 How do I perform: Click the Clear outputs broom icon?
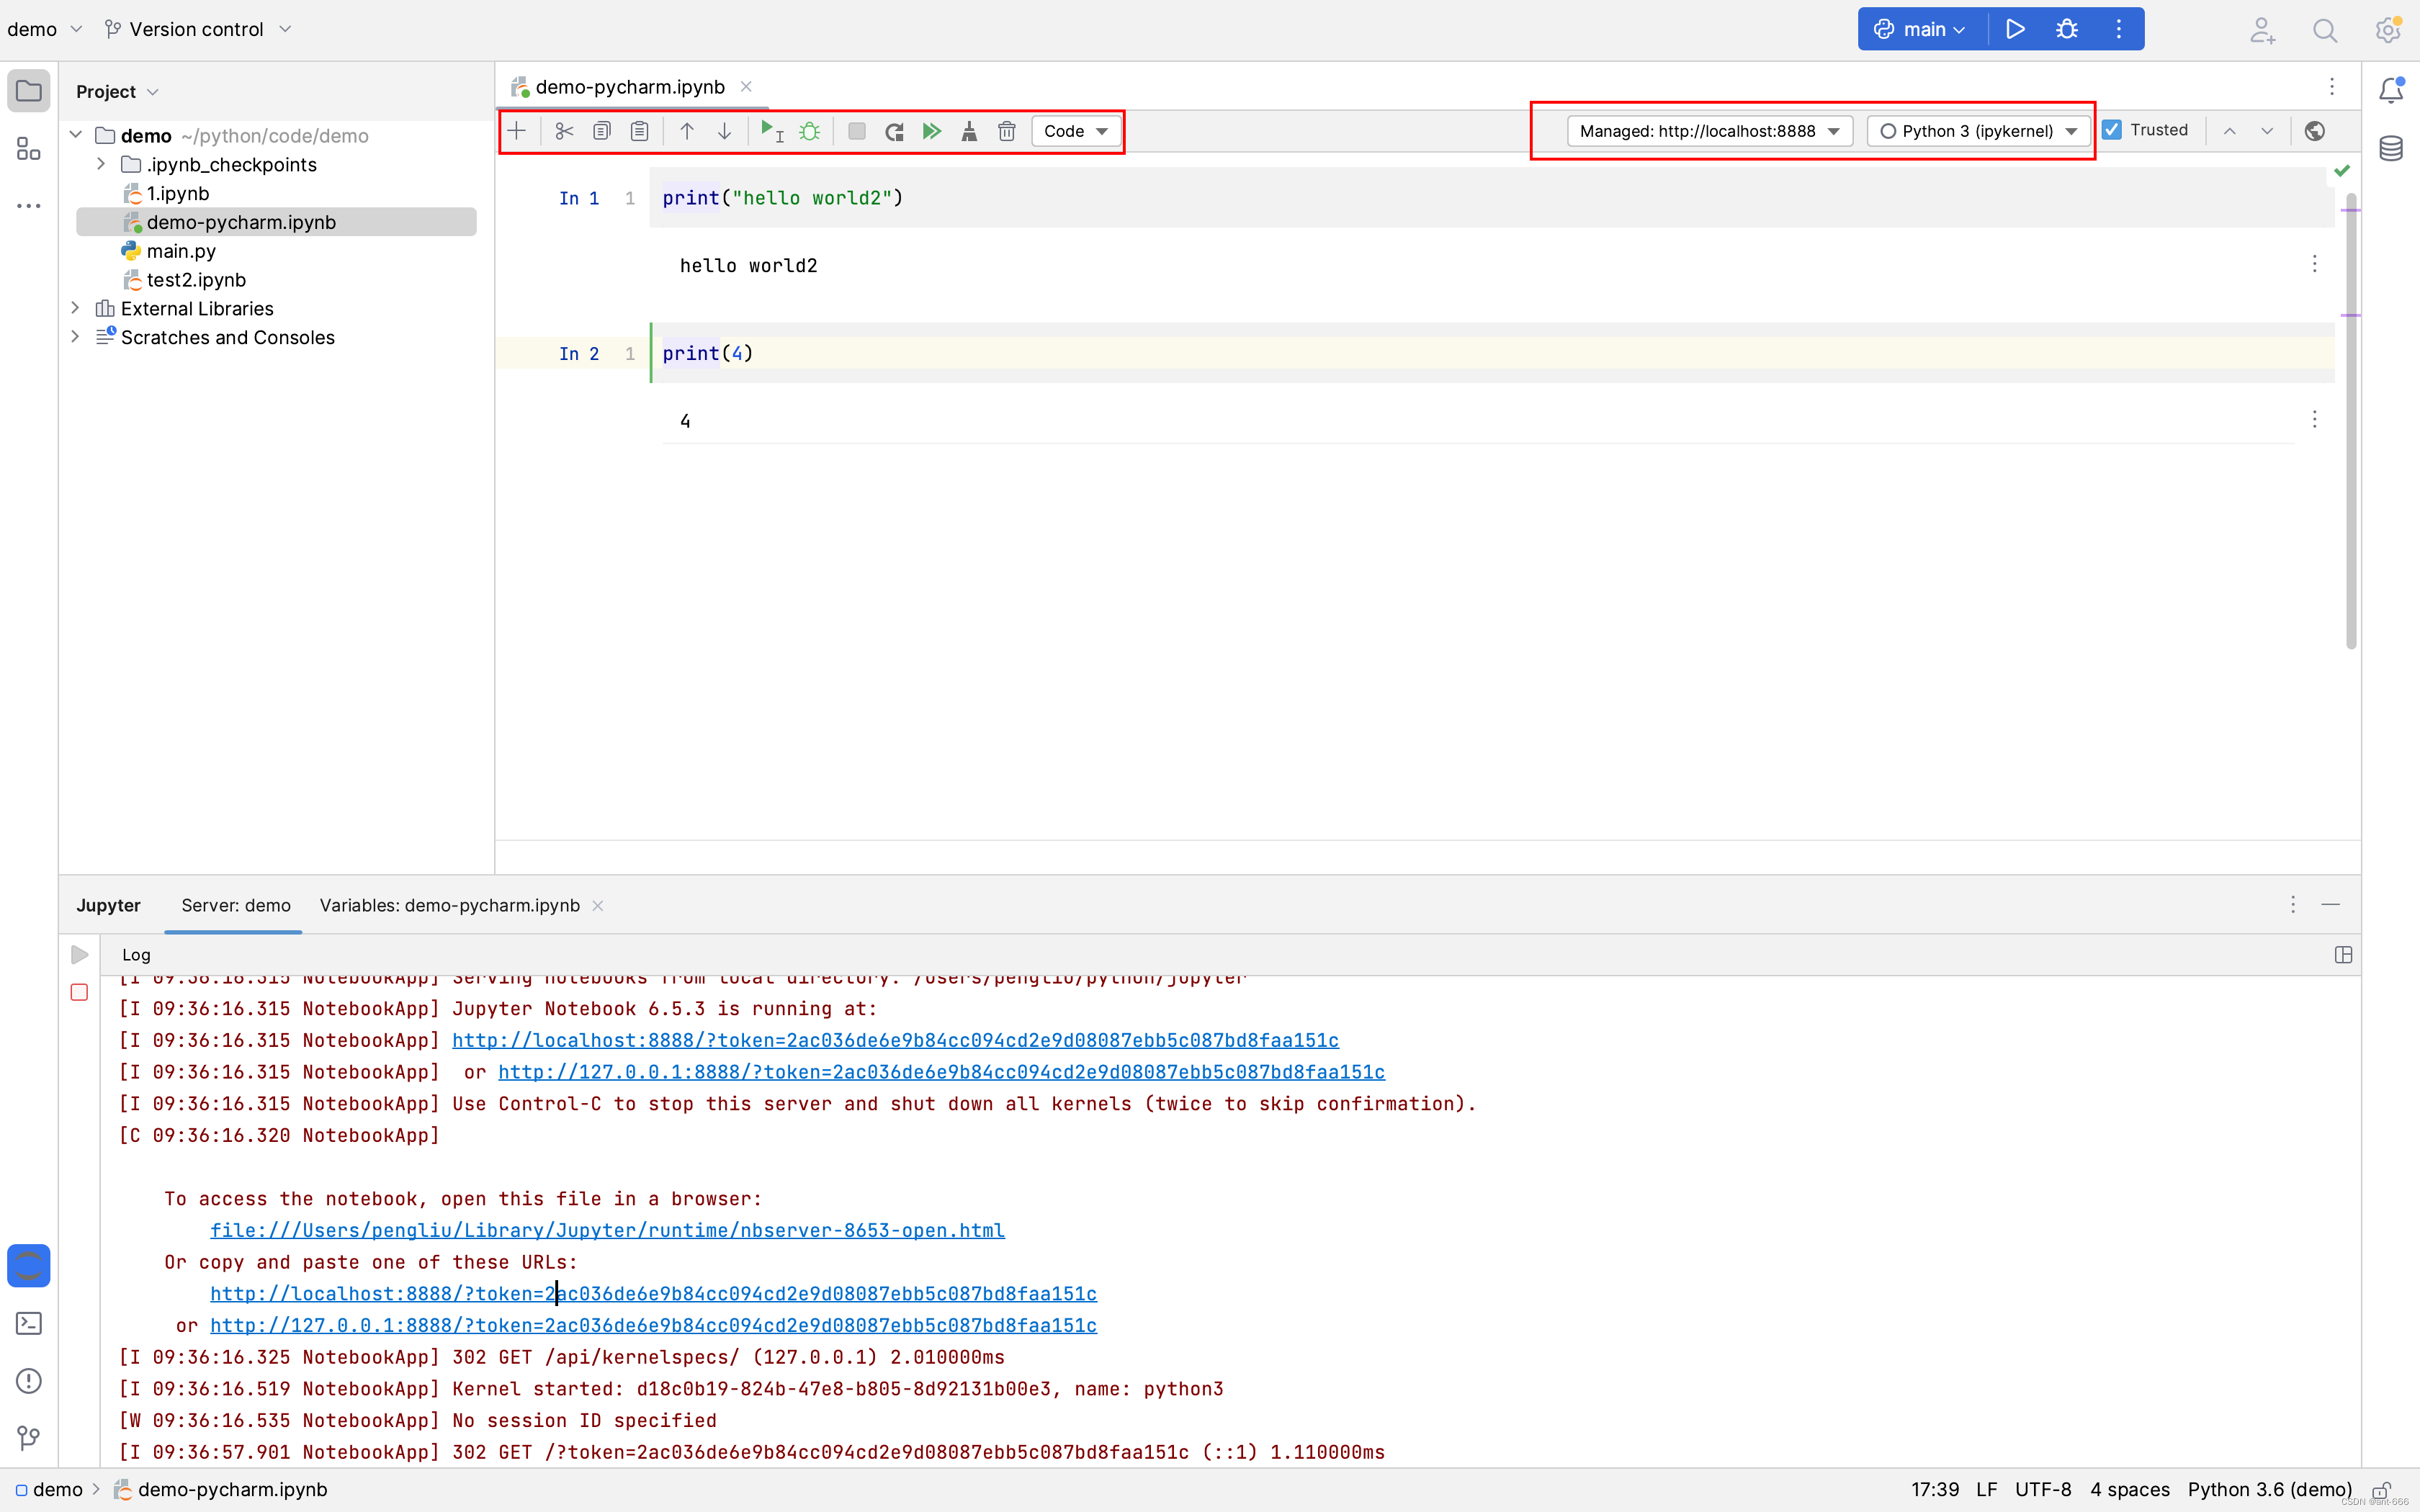969,131
